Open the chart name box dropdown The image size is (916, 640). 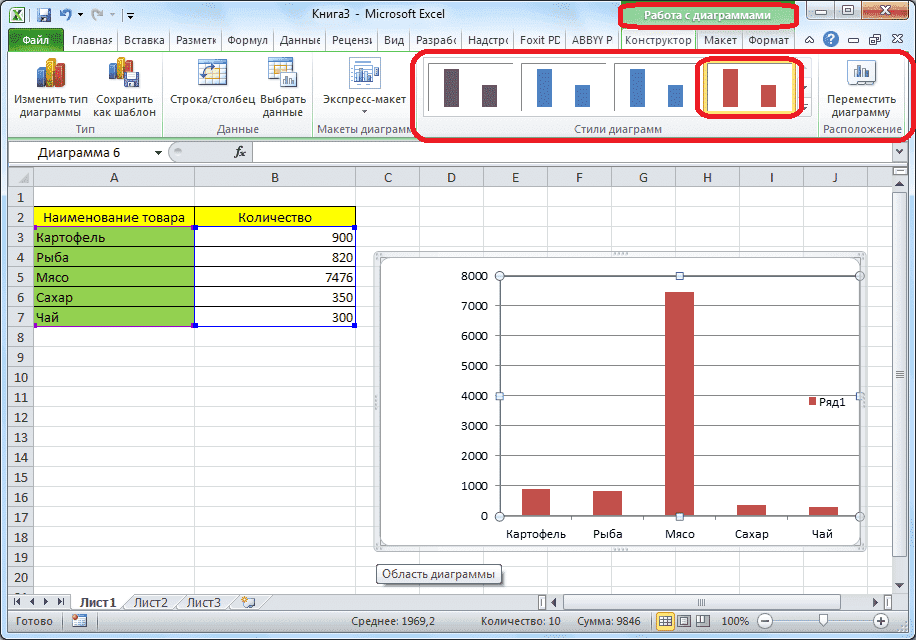point(160,152)
